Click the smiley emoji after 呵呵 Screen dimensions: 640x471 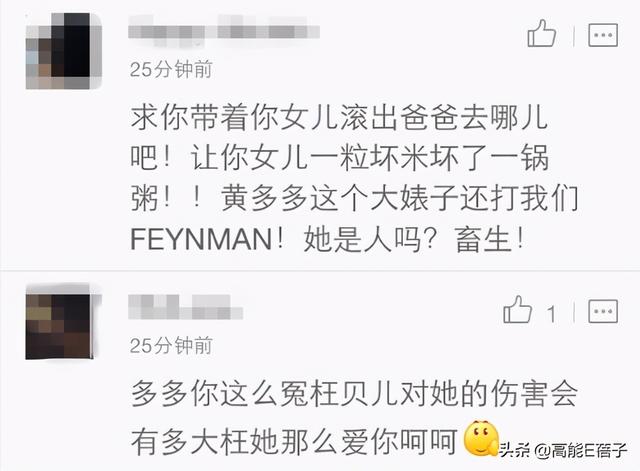tap(481, 438)
